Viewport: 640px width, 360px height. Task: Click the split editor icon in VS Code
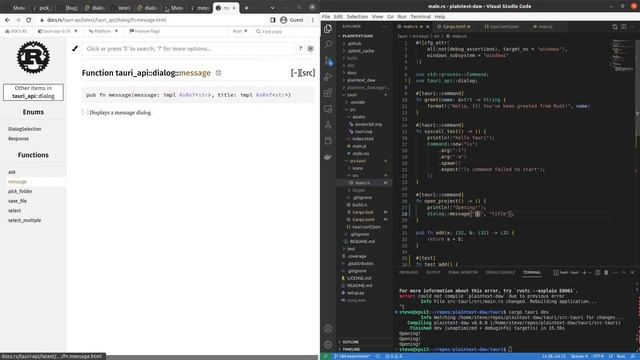tap(624, 27)
